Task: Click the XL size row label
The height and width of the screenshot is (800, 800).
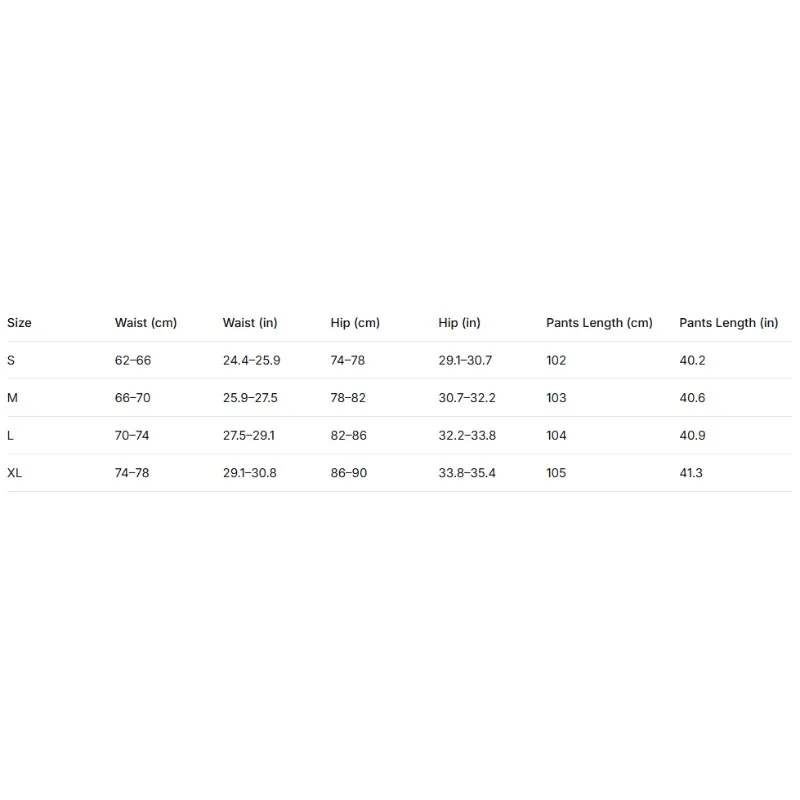Action: 14,473
